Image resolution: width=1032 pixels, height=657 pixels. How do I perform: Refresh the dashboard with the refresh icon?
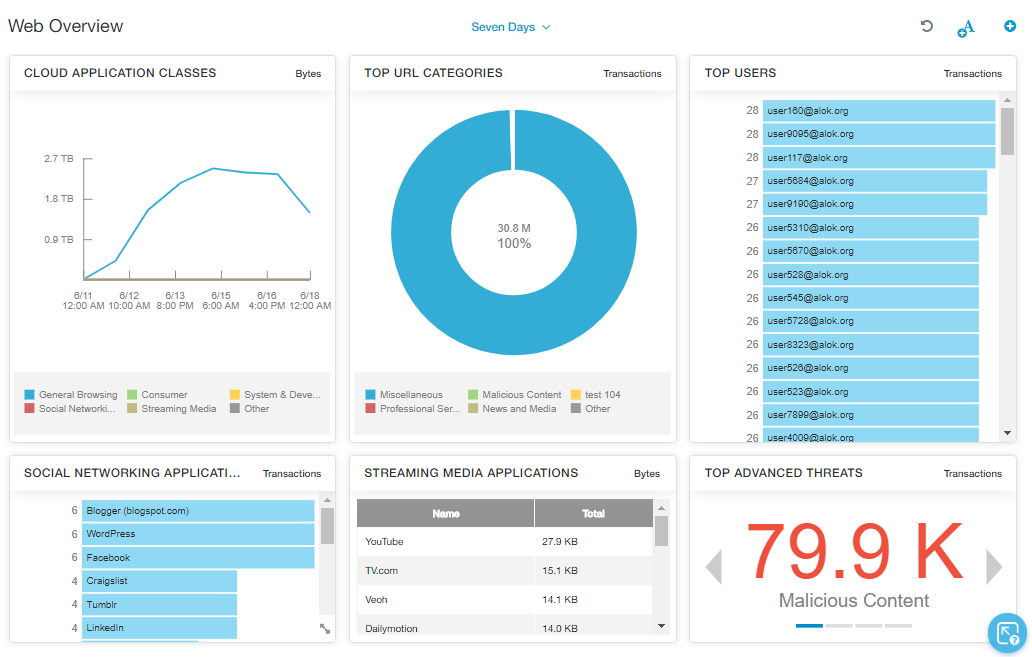pos(925,26)
